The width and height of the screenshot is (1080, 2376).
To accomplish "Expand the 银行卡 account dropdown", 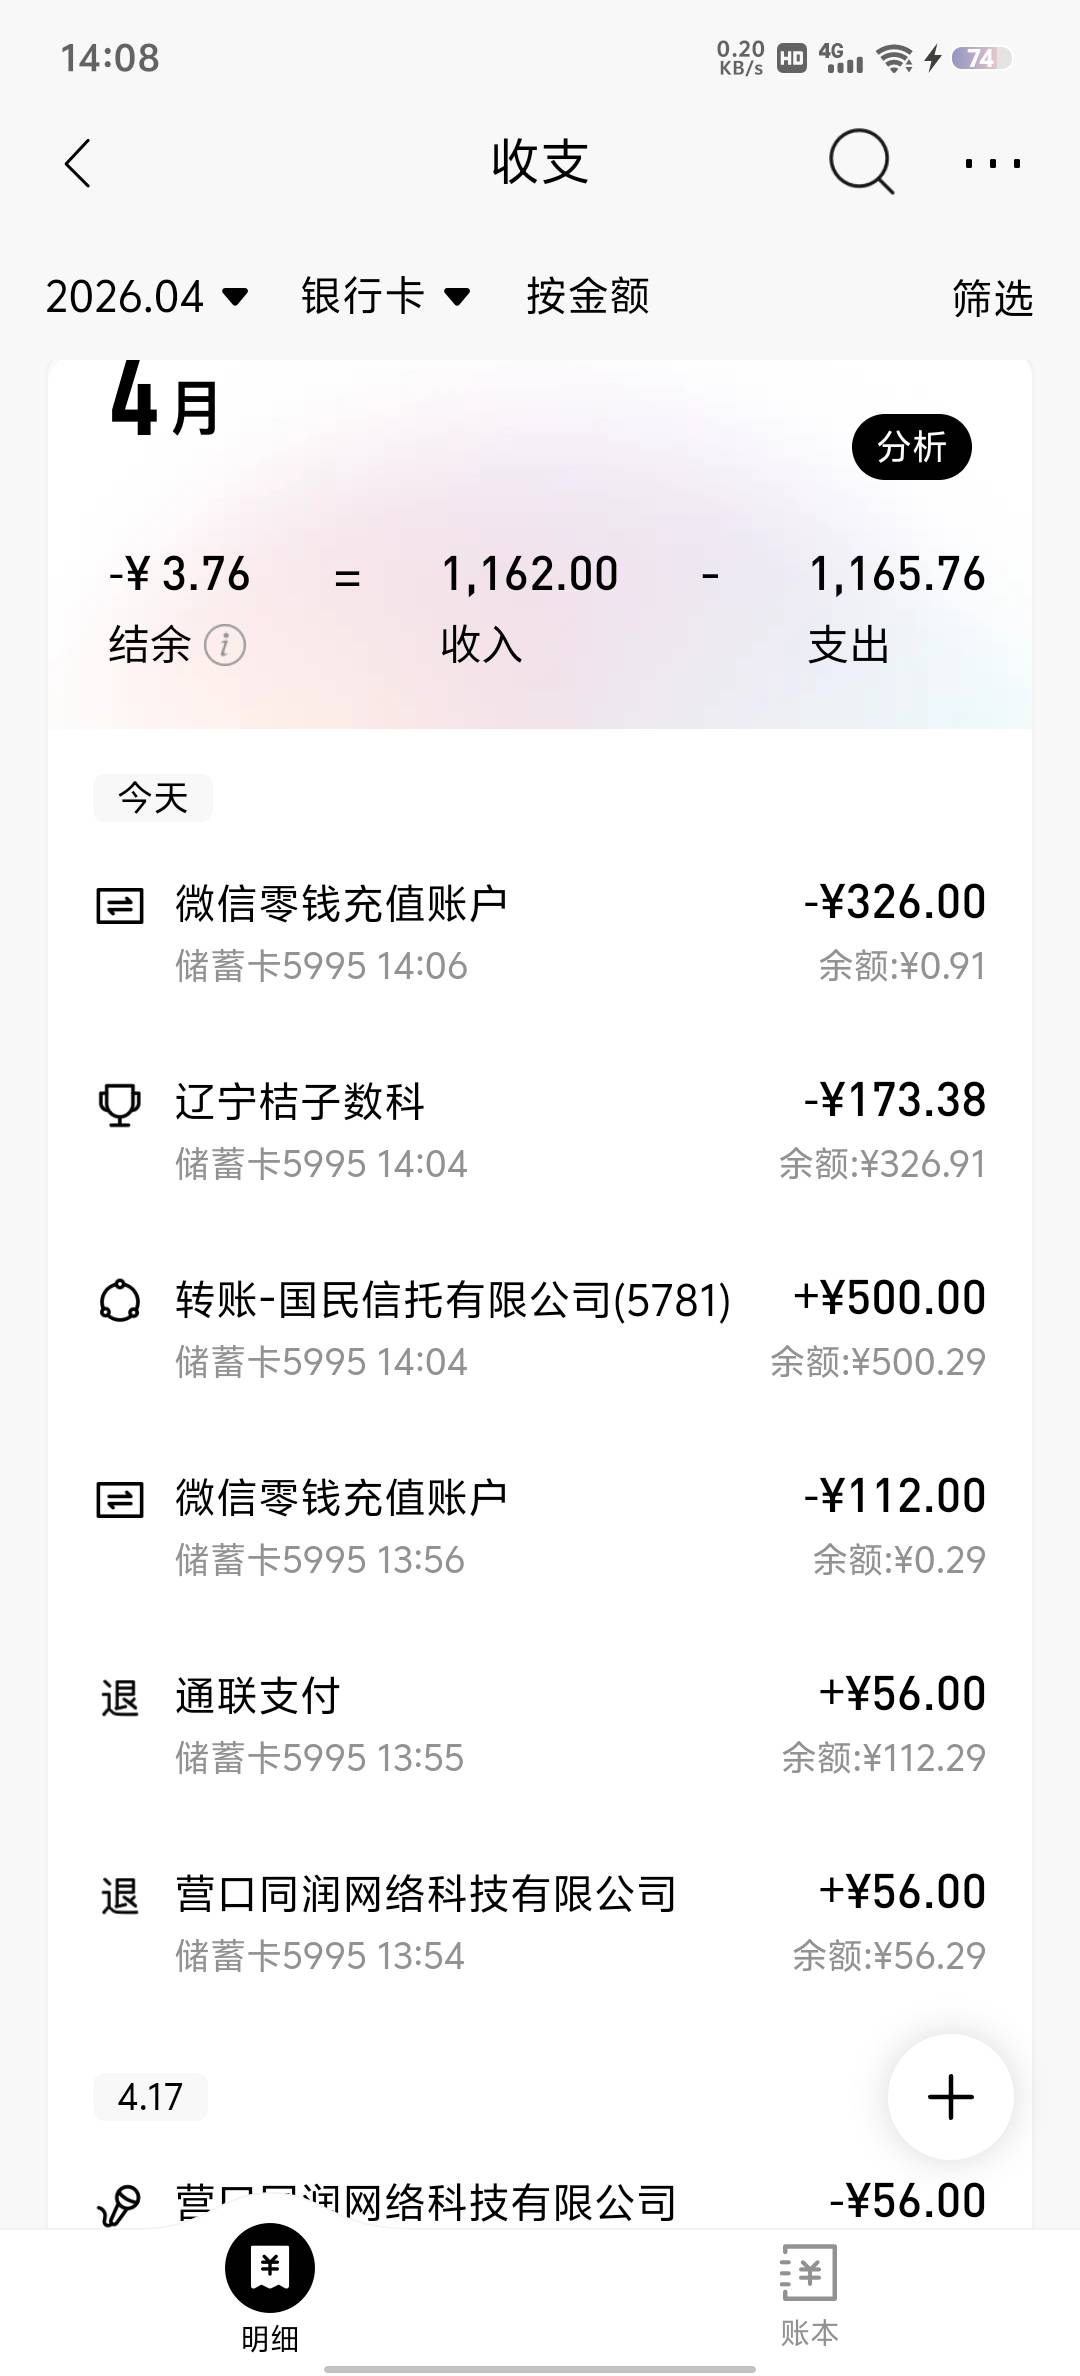I will tap(385, 297).
